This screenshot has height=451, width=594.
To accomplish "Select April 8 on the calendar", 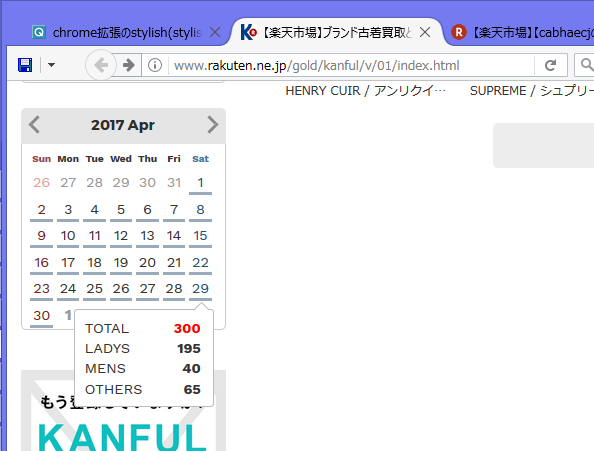I will click(200, 210).
